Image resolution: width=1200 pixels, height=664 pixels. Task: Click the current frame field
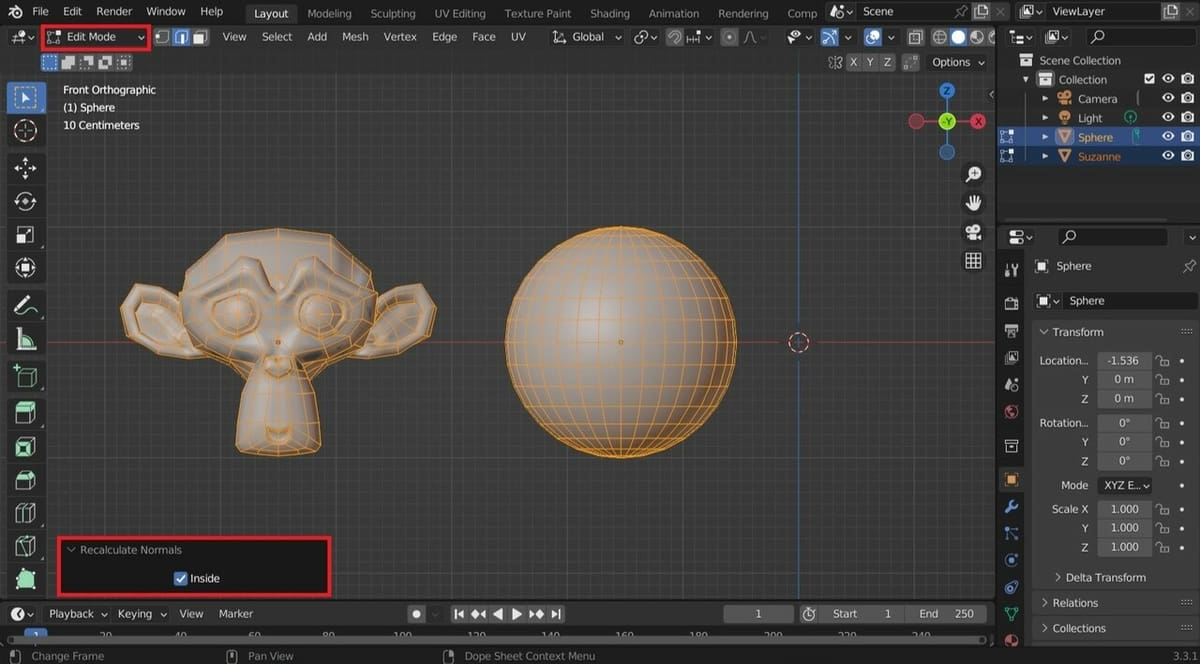coord(758,614)
